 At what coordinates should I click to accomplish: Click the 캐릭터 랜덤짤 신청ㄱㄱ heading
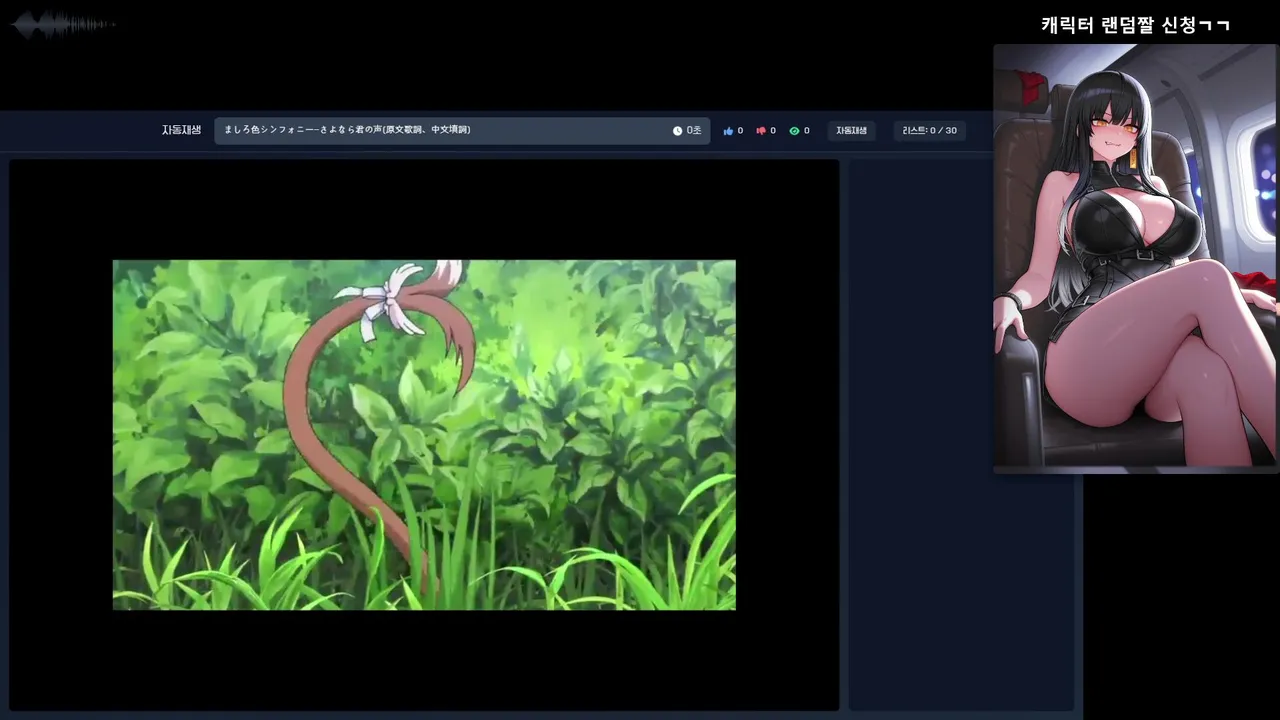pos(1135,26)
